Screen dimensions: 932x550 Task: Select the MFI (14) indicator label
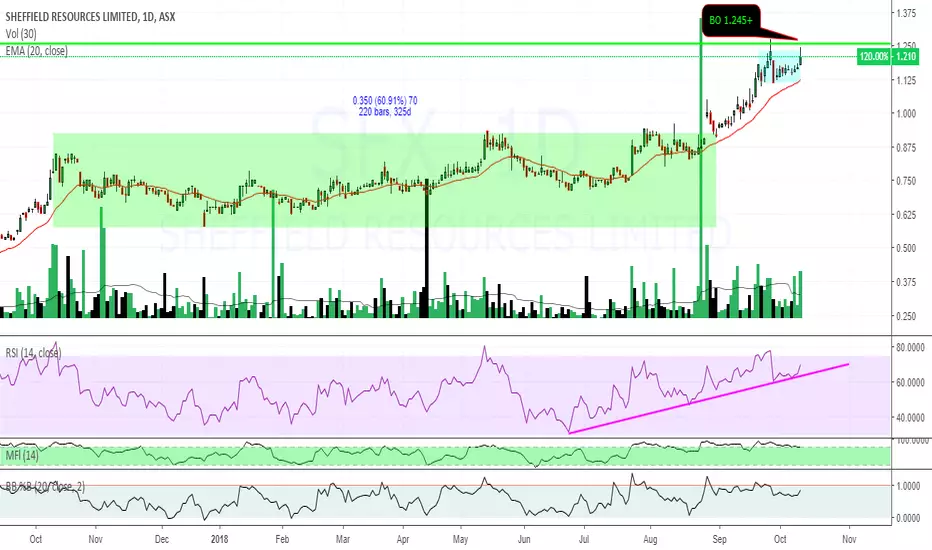tap(22, 455)
